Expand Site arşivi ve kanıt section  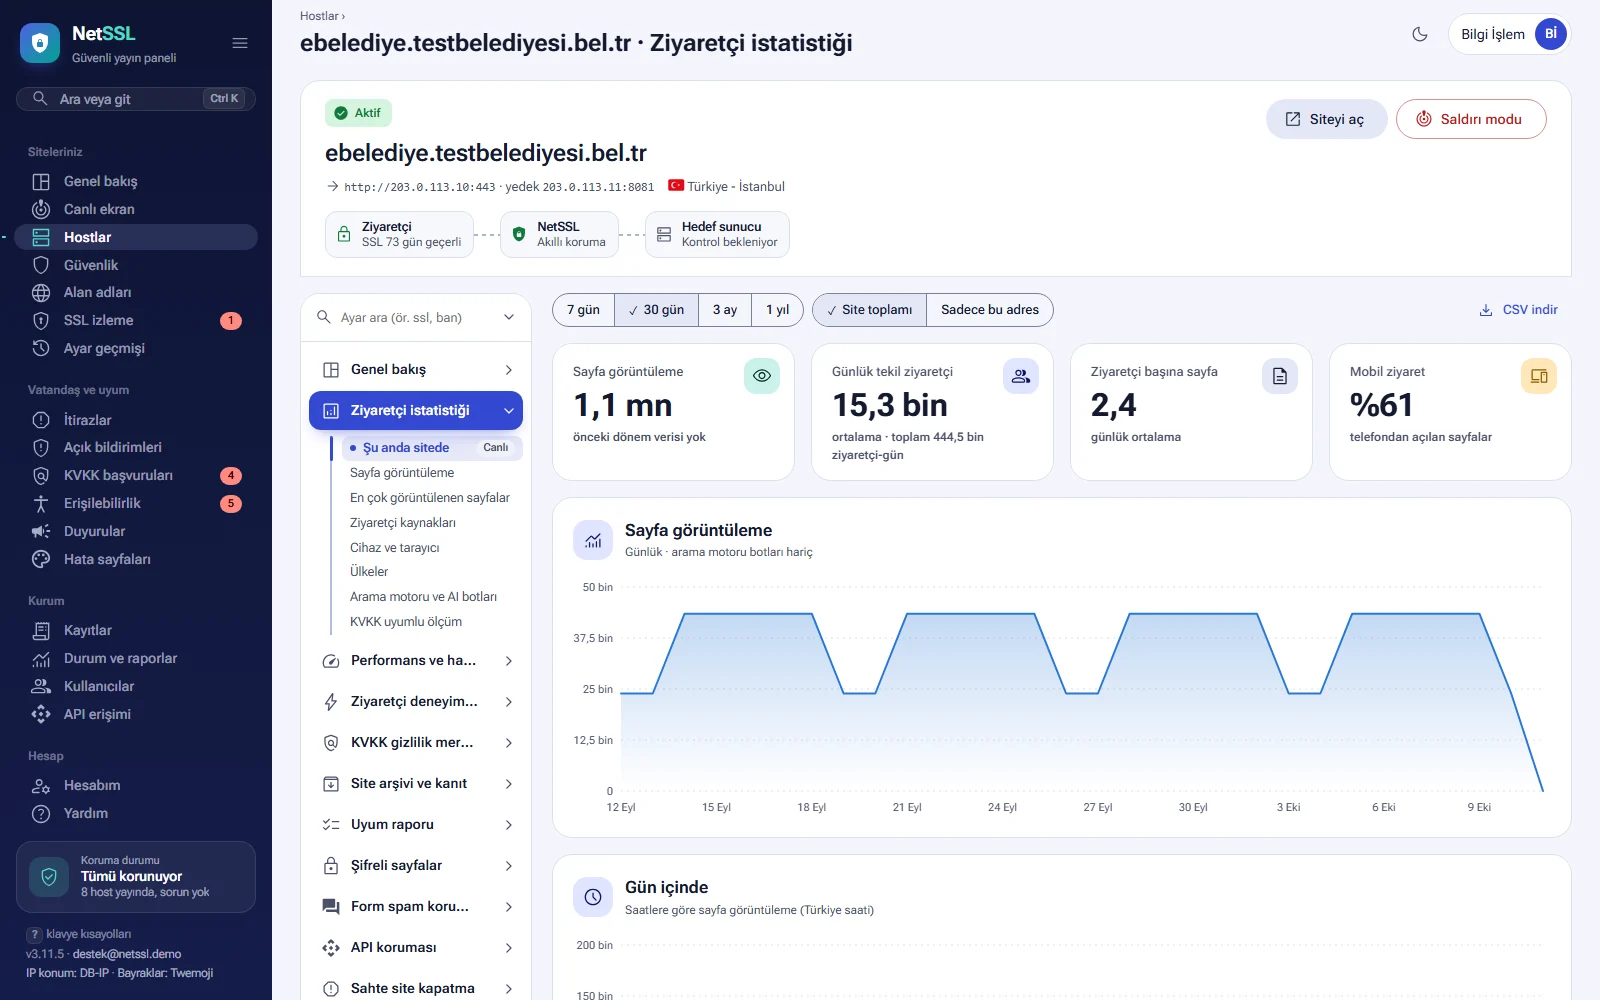click(416, 784)
